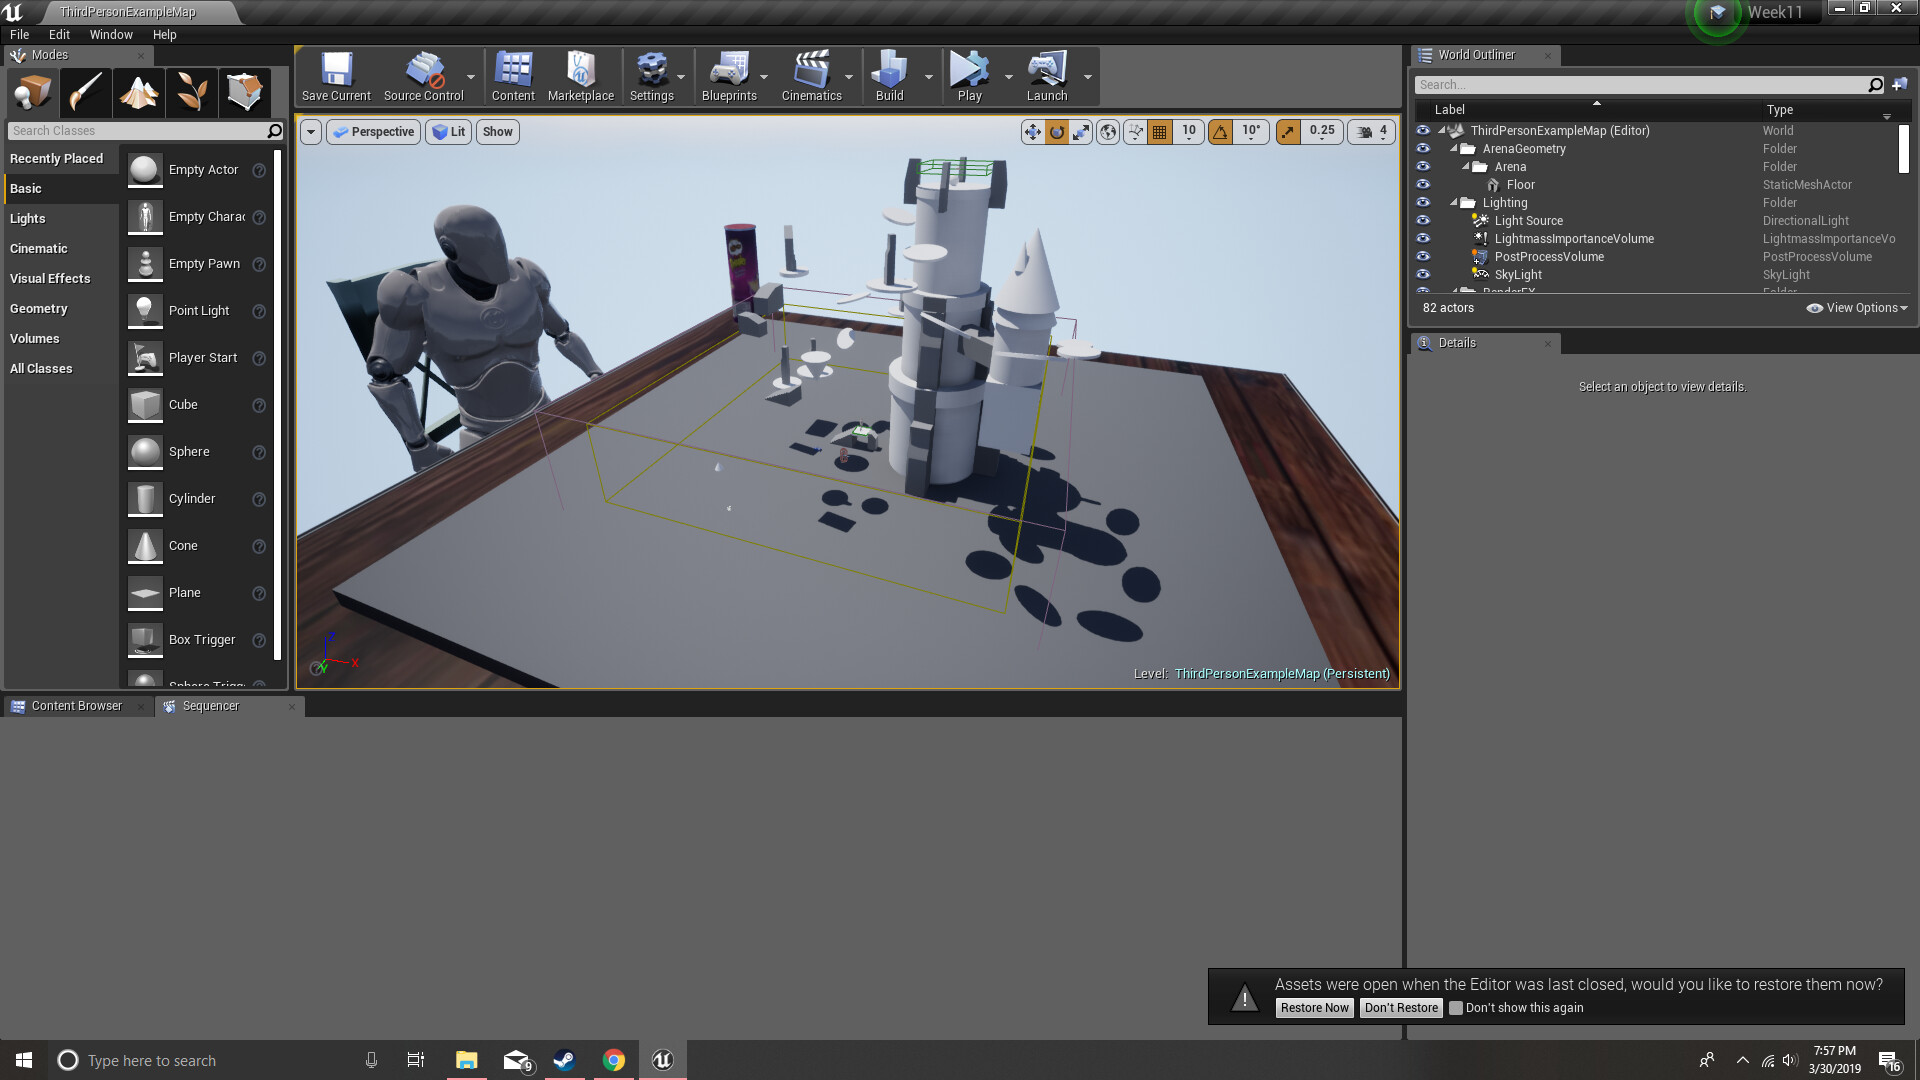Click the Search Classes input field

point(135,131)
